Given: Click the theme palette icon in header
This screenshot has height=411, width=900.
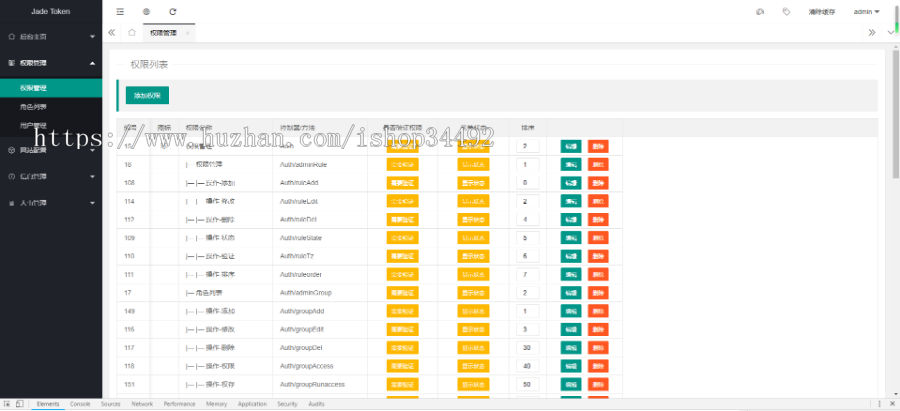Looking at the screenshot, I should (760, 12).
